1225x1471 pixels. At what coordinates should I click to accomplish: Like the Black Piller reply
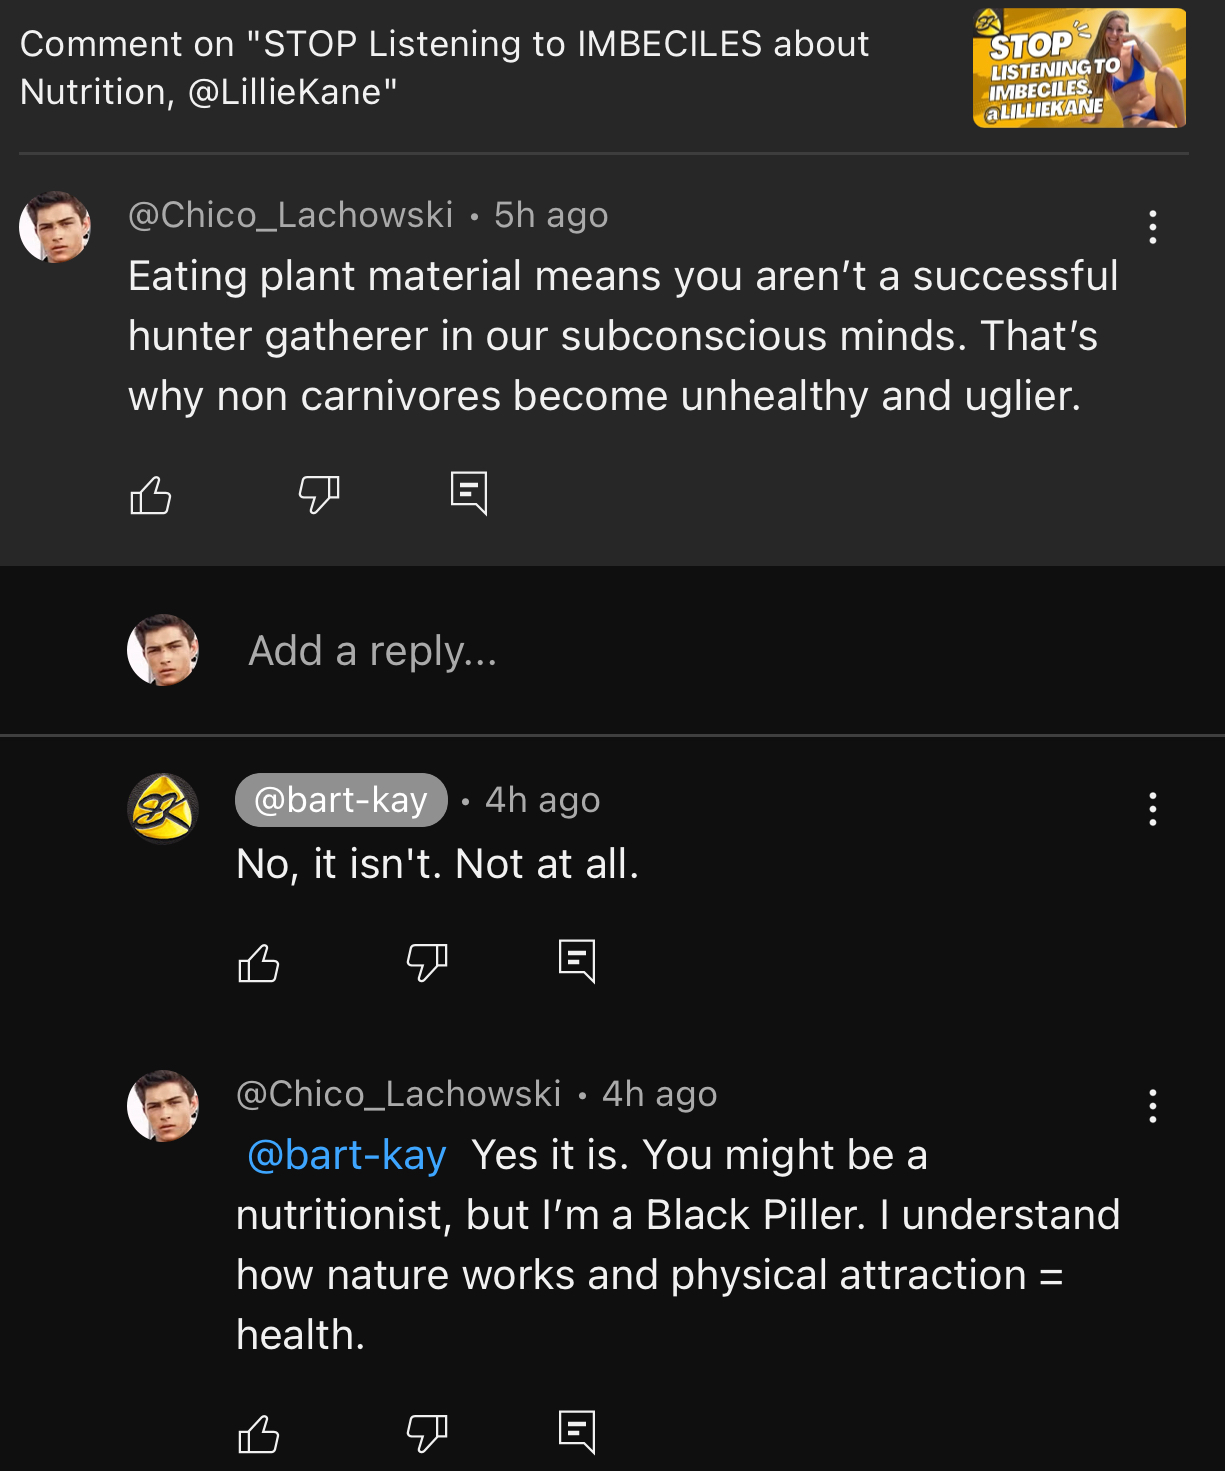pyautogui.click(x=259, y=1434)
